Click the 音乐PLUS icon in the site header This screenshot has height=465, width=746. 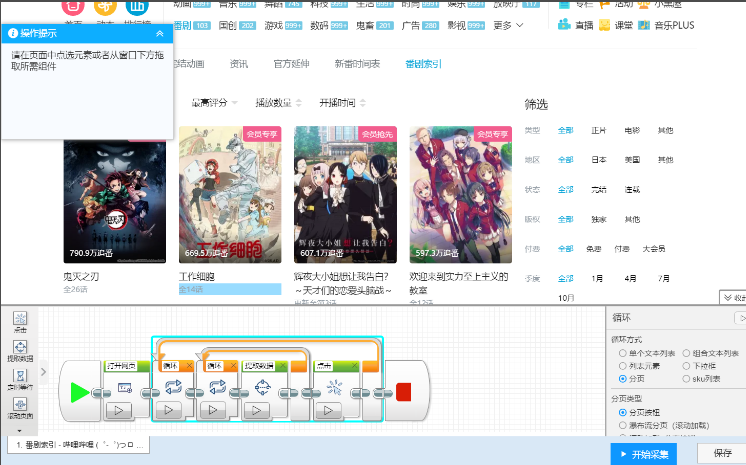pos(644,25)
